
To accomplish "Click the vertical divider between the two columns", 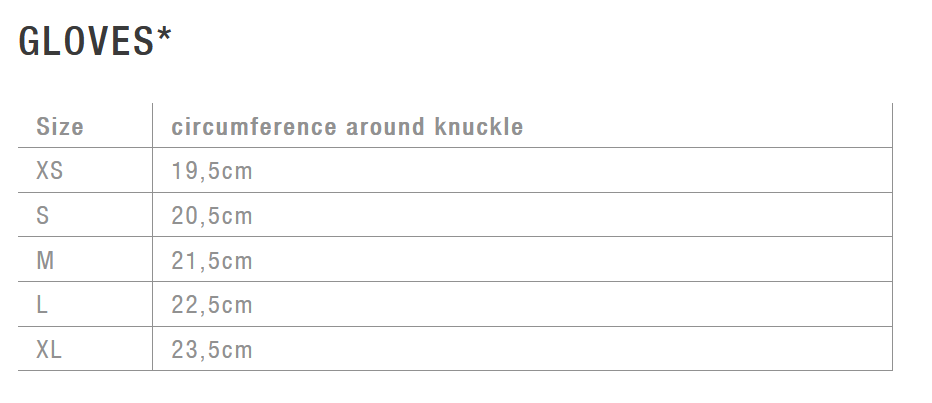I will click(152, 238).
